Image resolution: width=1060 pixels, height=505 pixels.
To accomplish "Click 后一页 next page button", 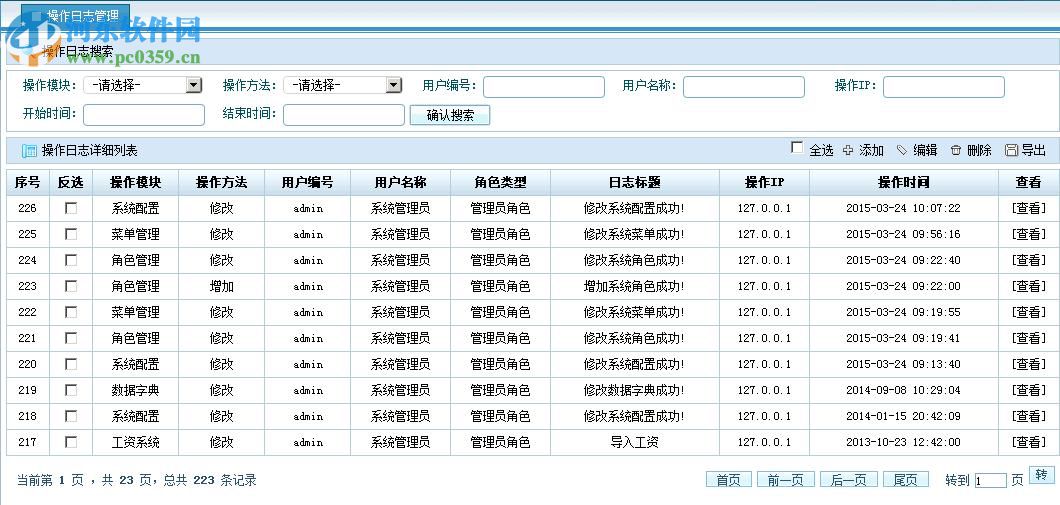I will (x=848, y=480).
